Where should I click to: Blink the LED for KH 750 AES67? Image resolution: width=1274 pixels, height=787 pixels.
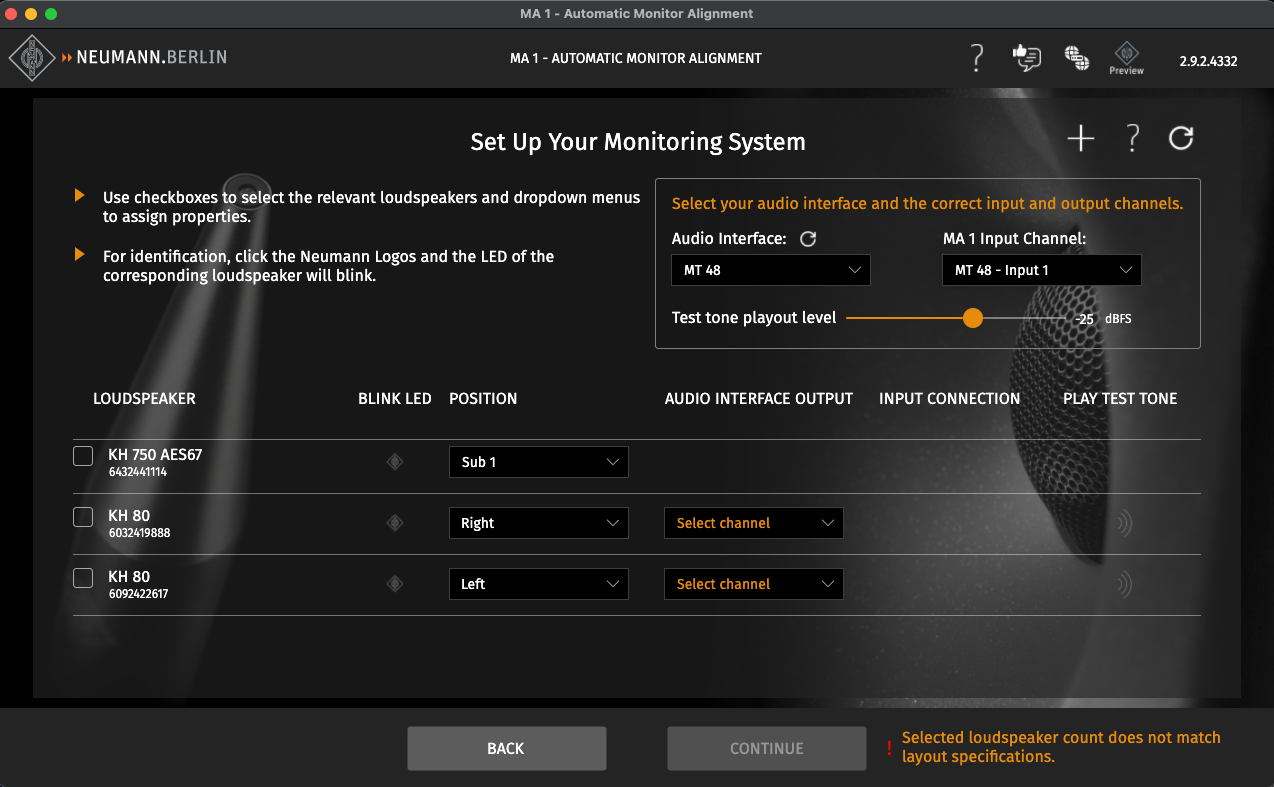(395, 462)
